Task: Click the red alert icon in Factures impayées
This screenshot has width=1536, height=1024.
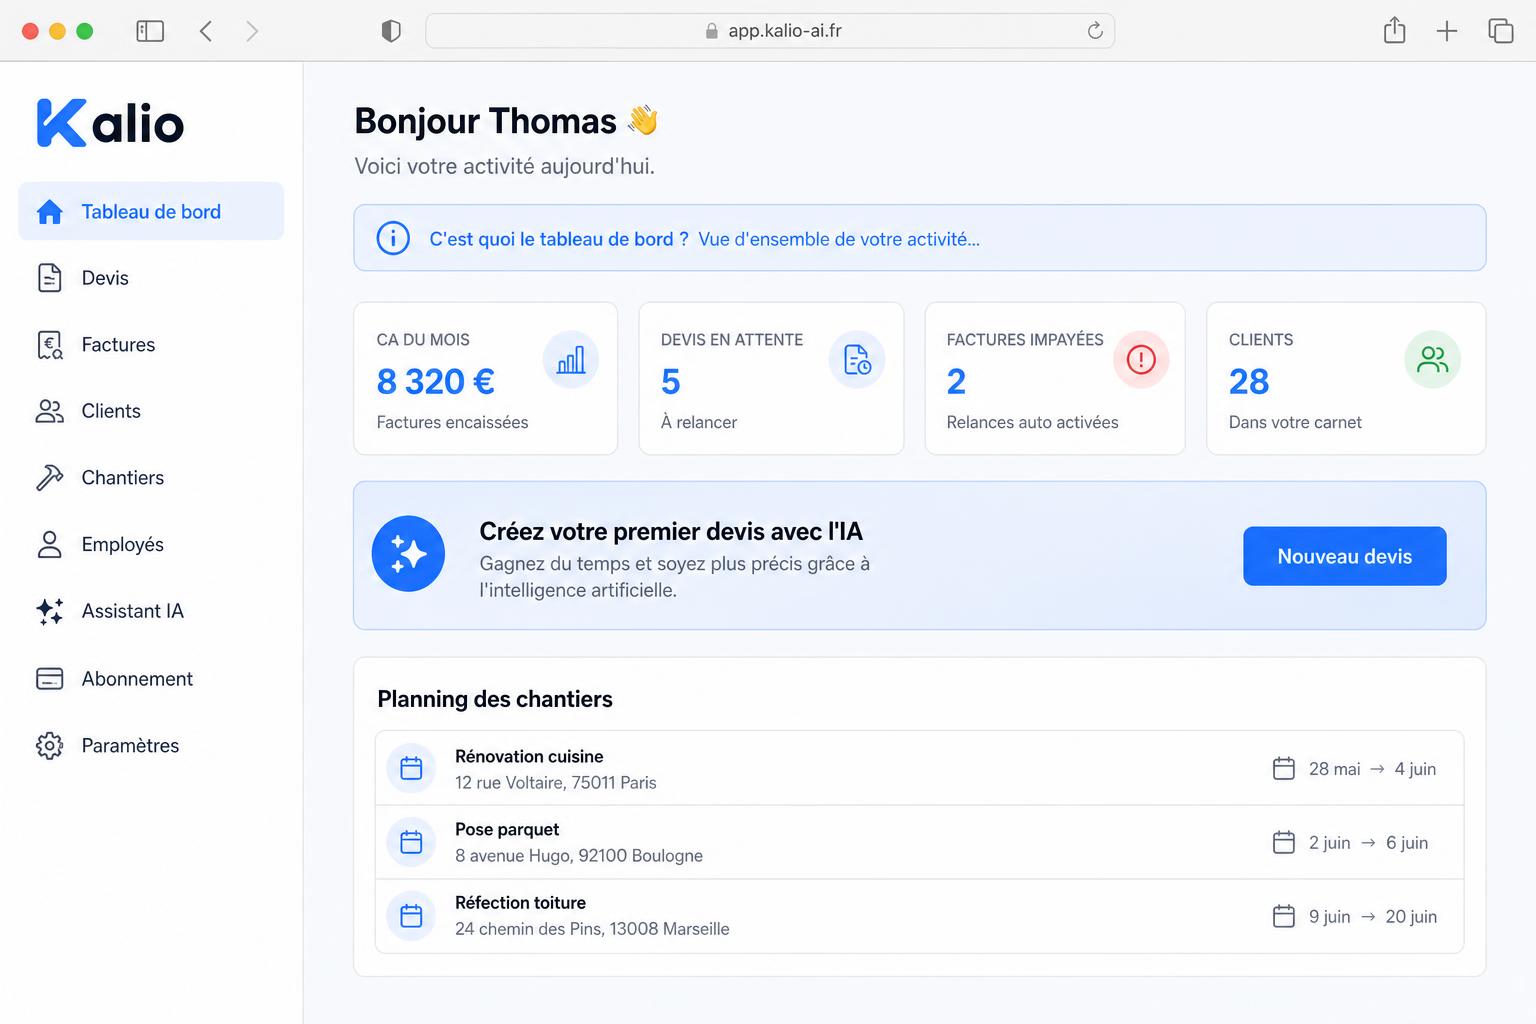Action: click(x=1141, y=360)
